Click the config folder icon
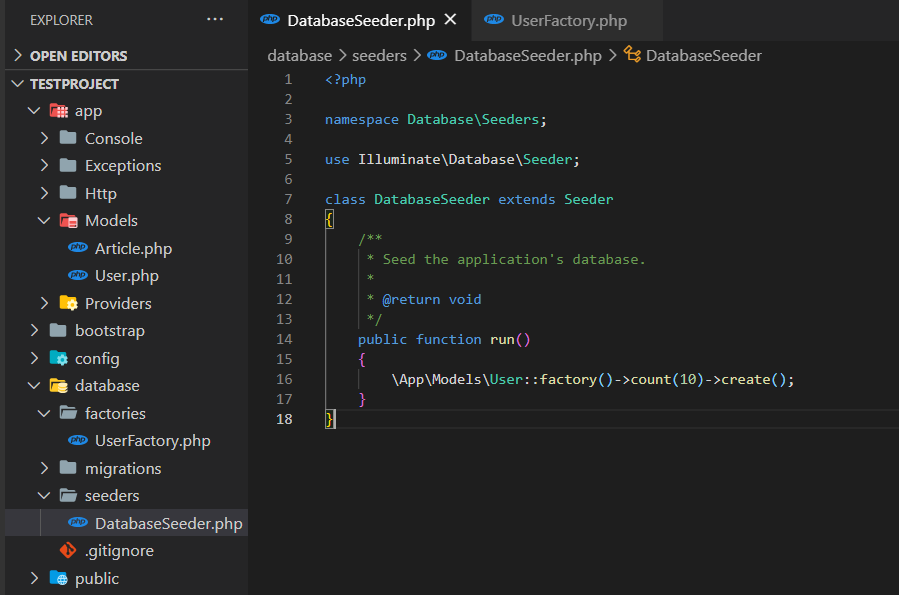The width and height of the screenshot is (899, 595). click(59, 358)
